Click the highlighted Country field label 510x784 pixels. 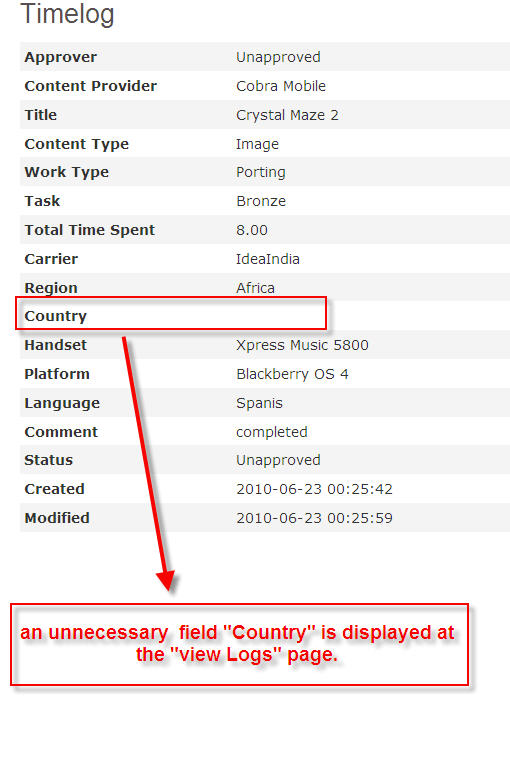pos(56,316)
